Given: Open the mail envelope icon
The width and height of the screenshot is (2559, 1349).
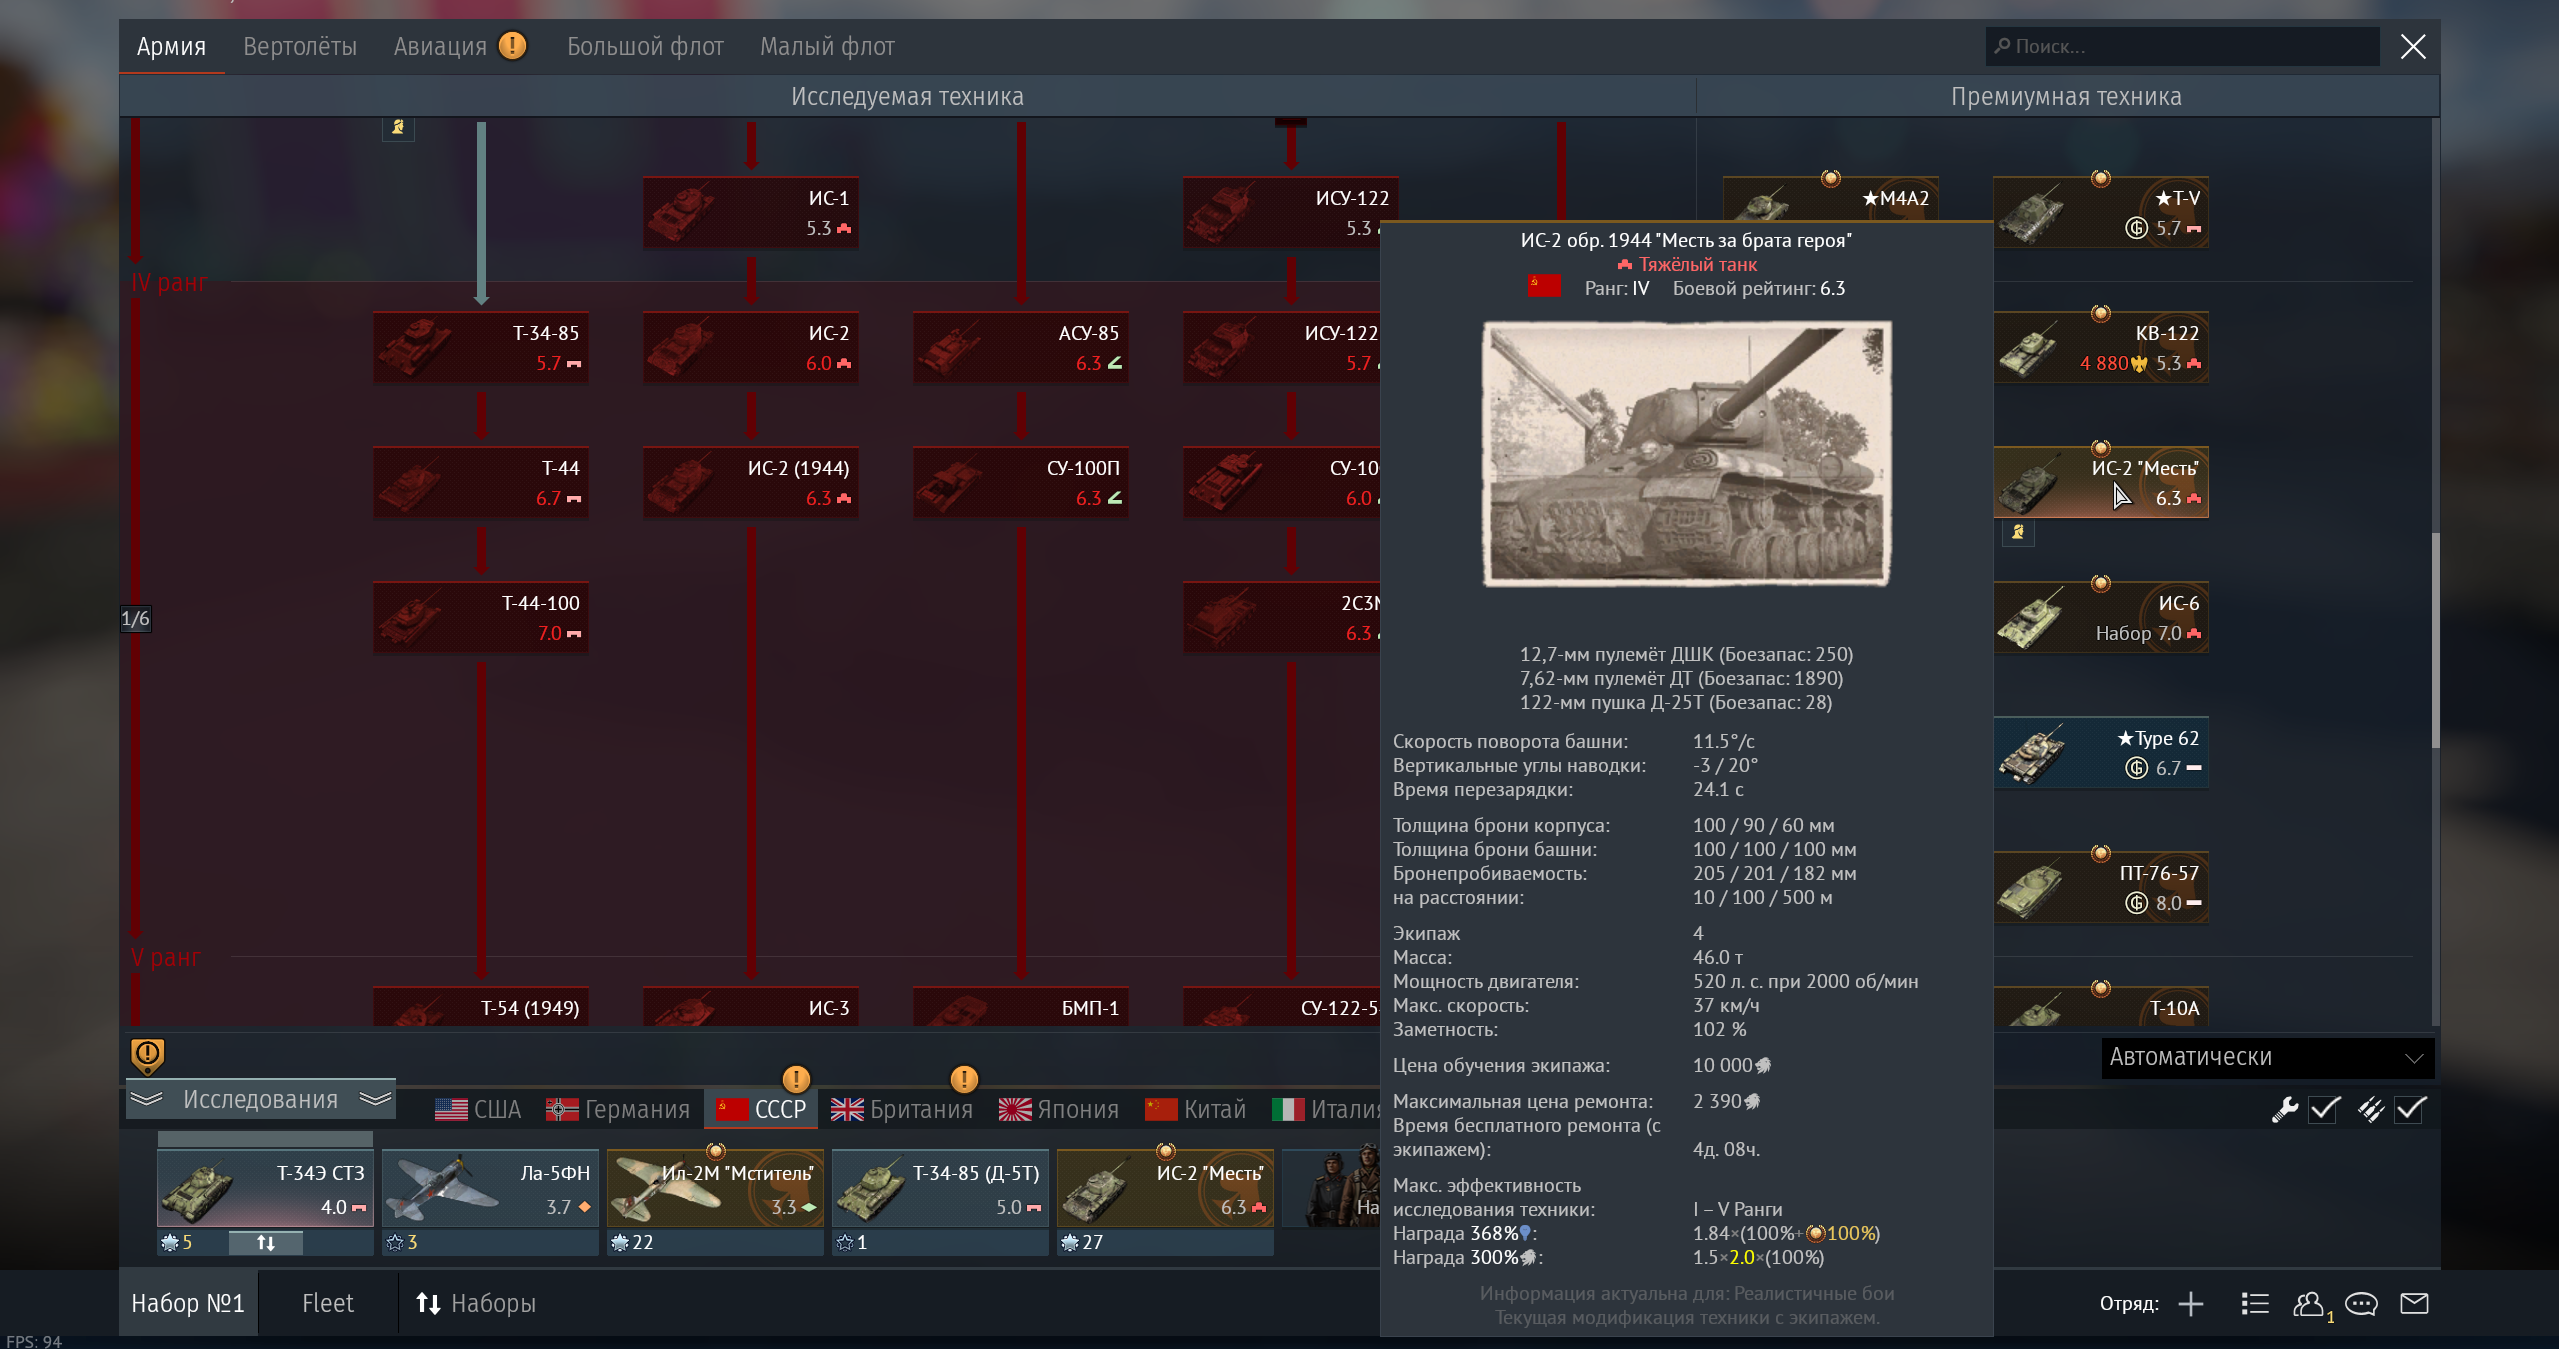Looking at the screenshot, I should (x=2415, y=1303).
